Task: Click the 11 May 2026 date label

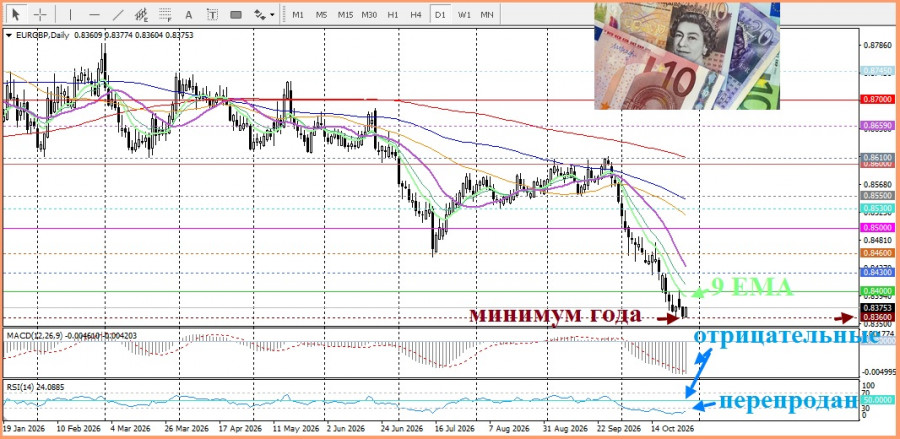Action: pyautogui.click(x=294, y=429)
